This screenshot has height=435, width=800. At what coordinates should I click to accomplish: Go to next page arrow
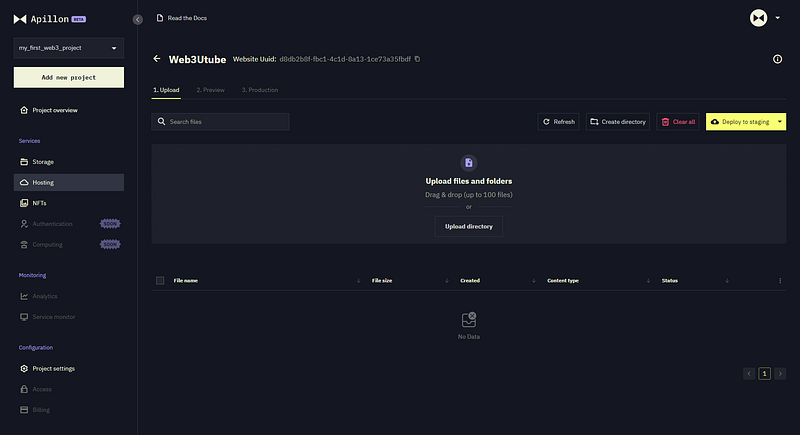[x=780, y=374]
